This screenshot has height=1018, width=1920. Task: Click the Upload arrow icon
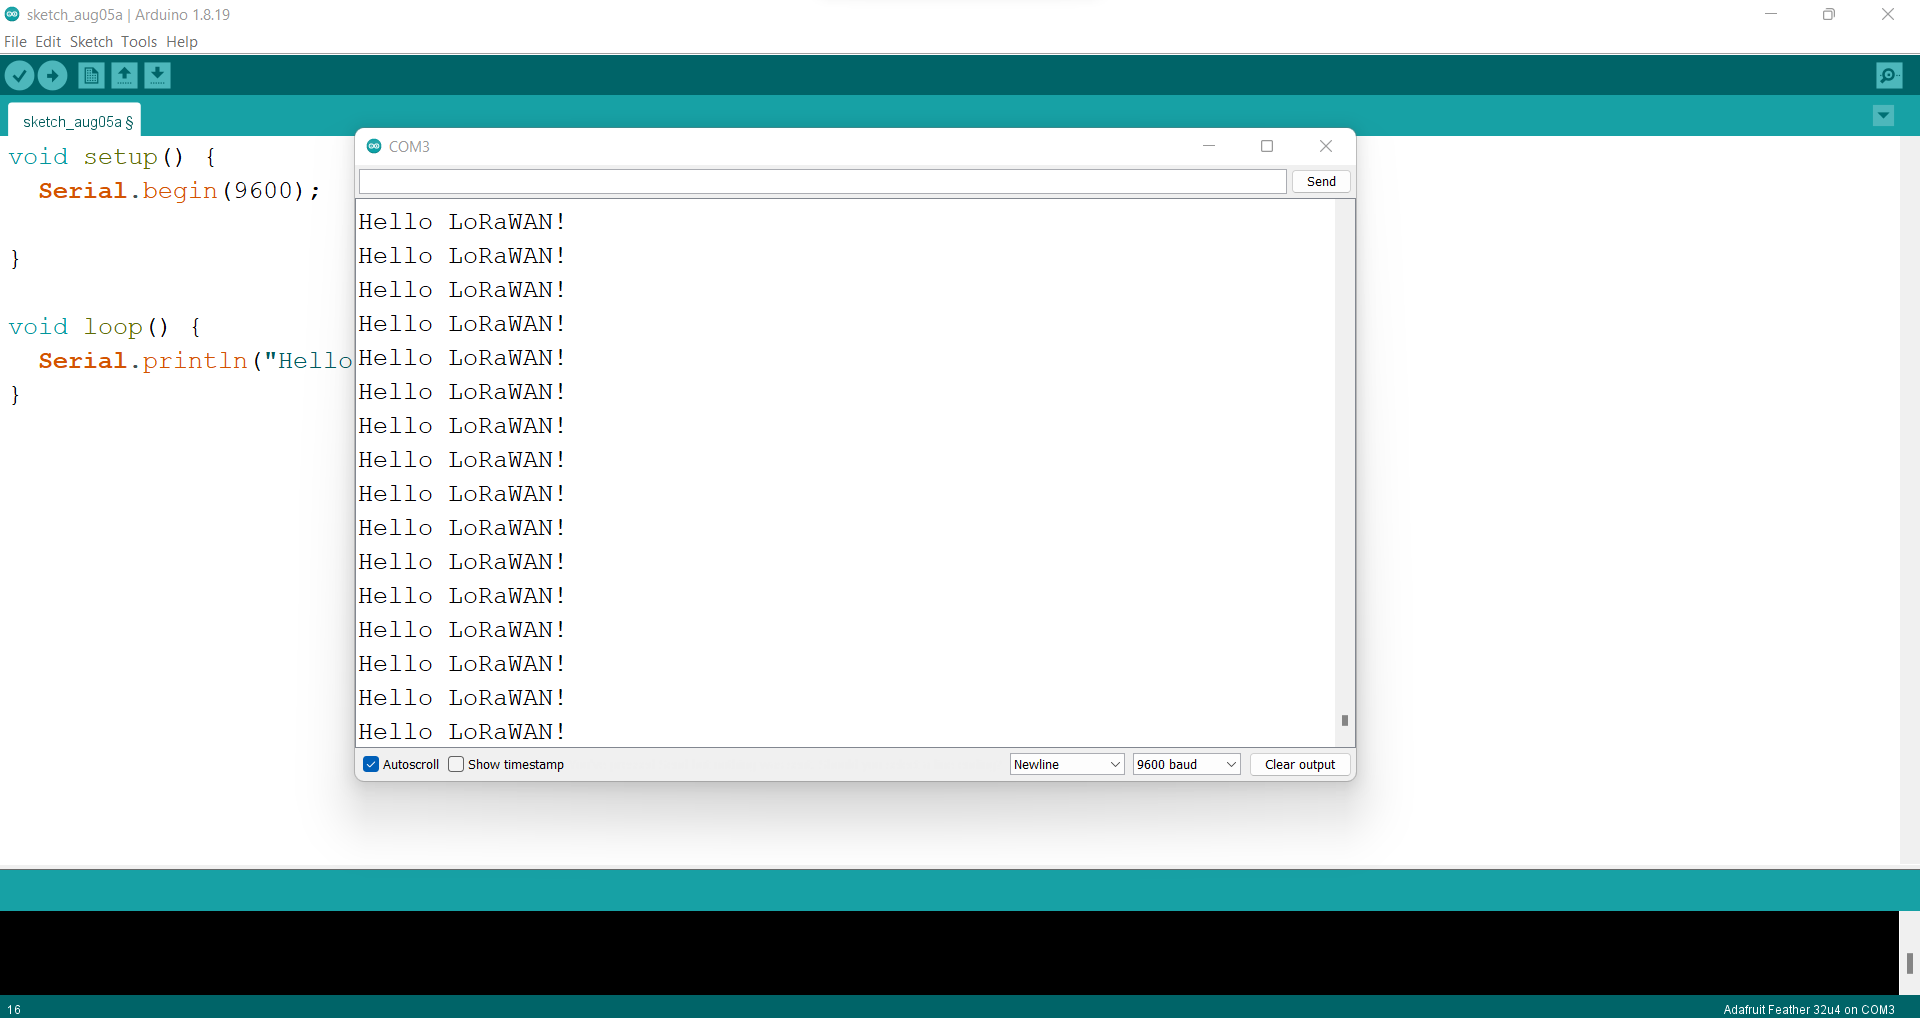[52, 75]
